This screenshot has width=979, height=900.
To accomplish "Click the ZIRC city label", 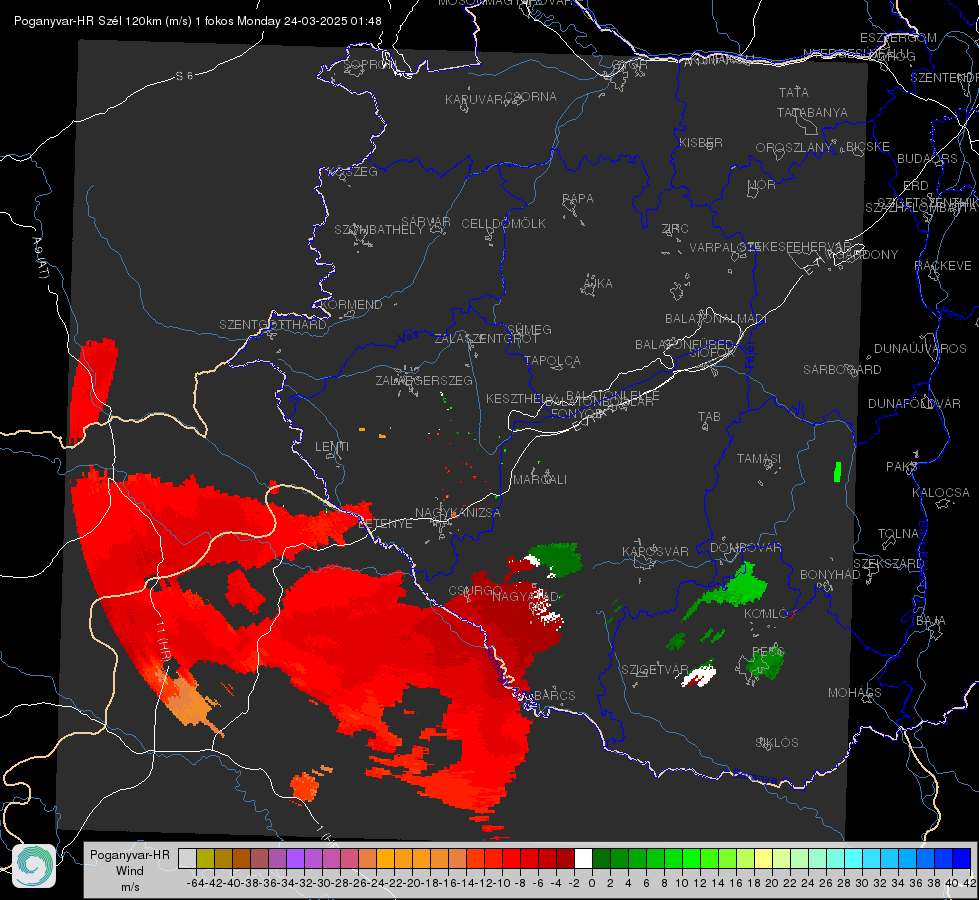I will [675, 229].
